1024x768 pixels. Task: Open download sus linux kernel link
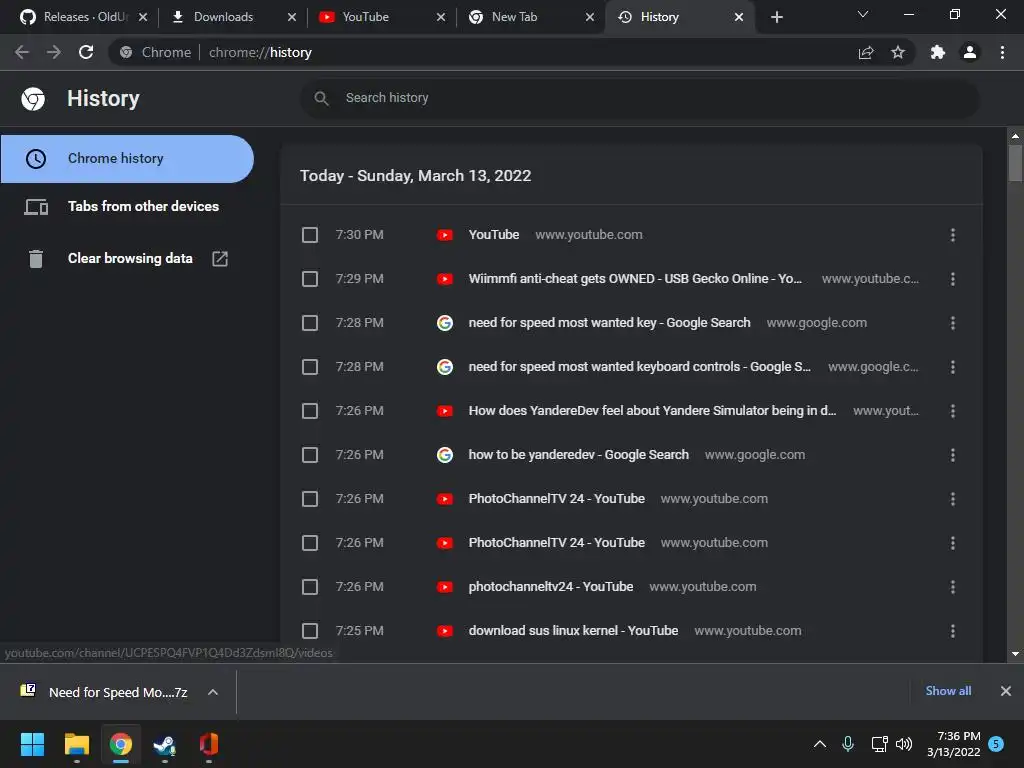(x=573, y=631)
